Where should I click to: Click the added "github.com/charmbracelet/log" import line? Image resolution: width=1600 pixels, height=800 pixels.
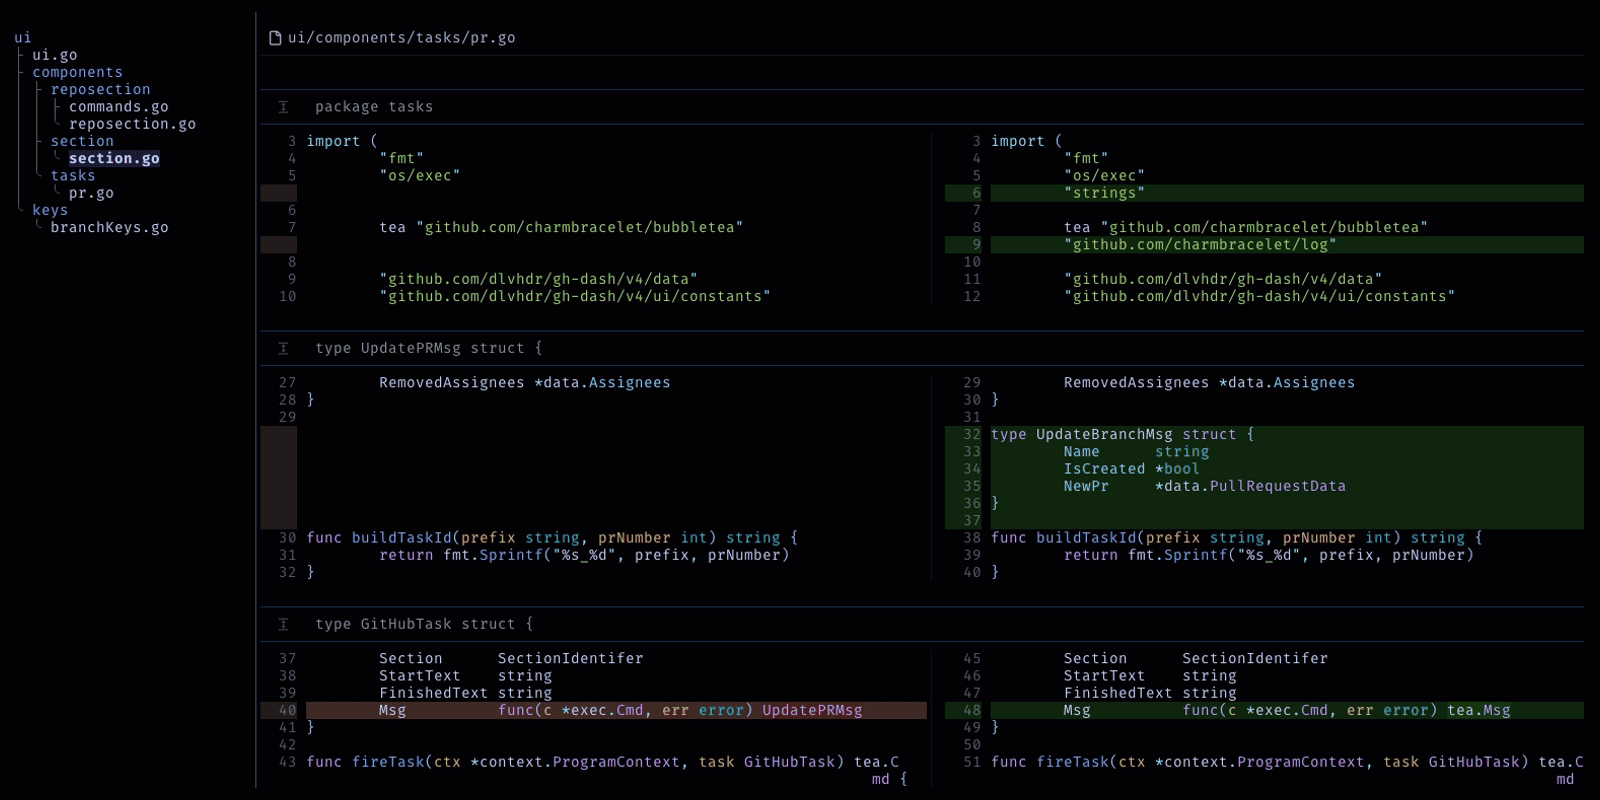click(x=1264, y=245)
